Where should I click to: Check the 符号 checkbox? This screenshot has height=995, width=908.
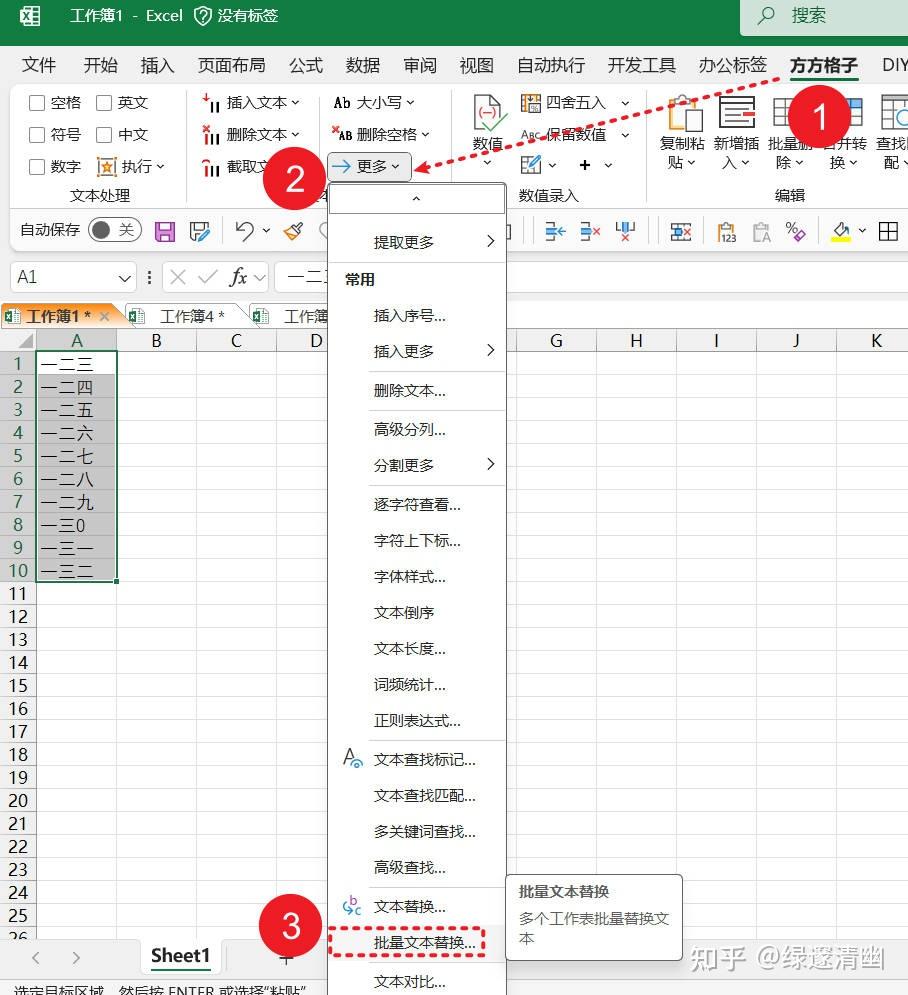(x=37, y=135)
